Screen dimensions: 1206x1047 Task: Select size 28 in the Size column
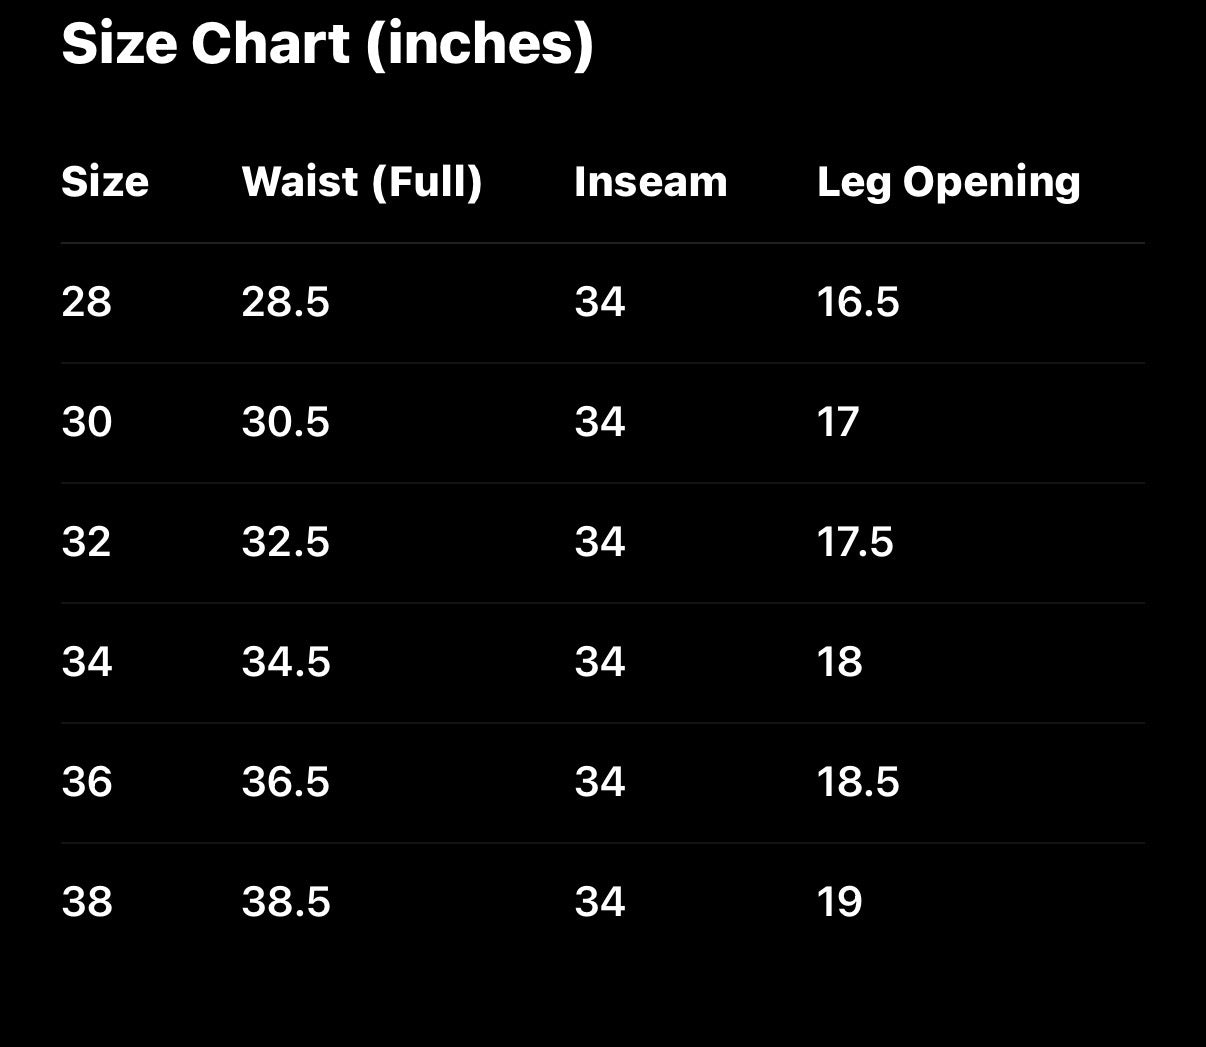[x=87, y=302]
